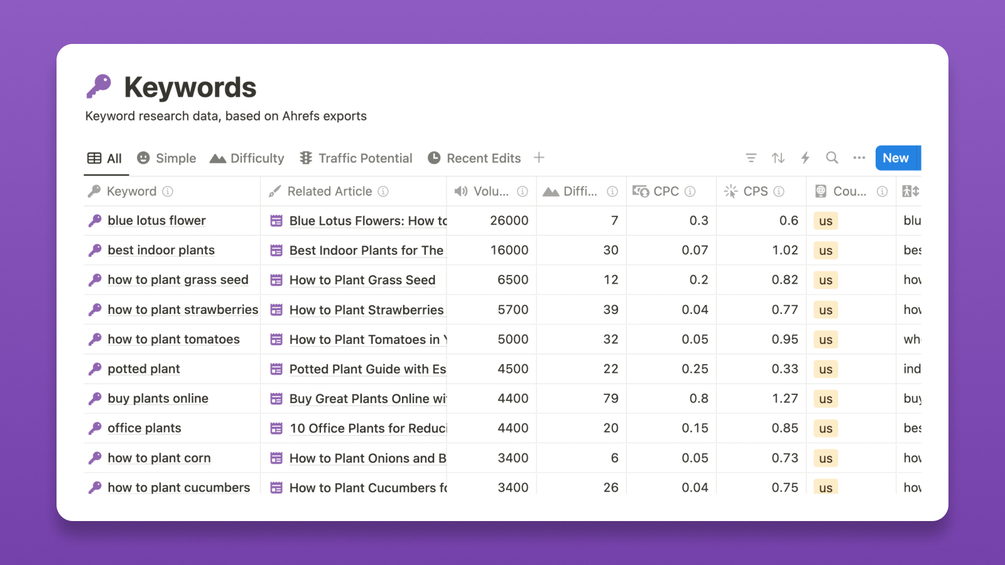Image resolution: width=1005 pixels, height=565 pixels.
Task: Click the CPS column header
Action: tap(761, 191)
